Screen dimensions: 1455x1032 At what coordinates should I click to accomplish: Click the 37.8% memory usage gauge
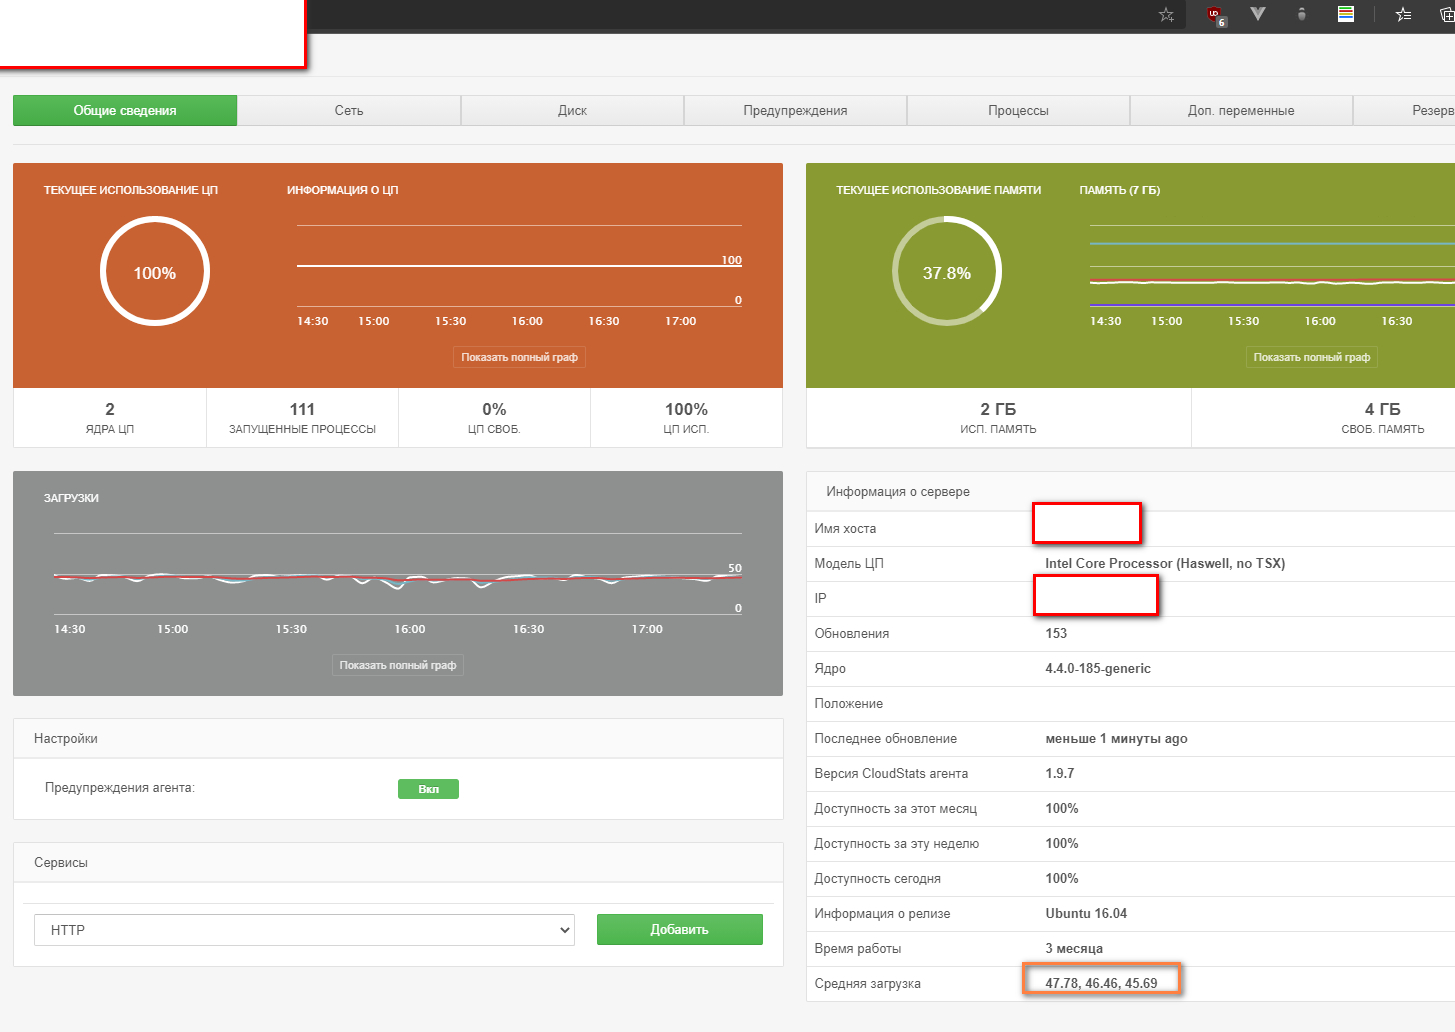point(946,272)
